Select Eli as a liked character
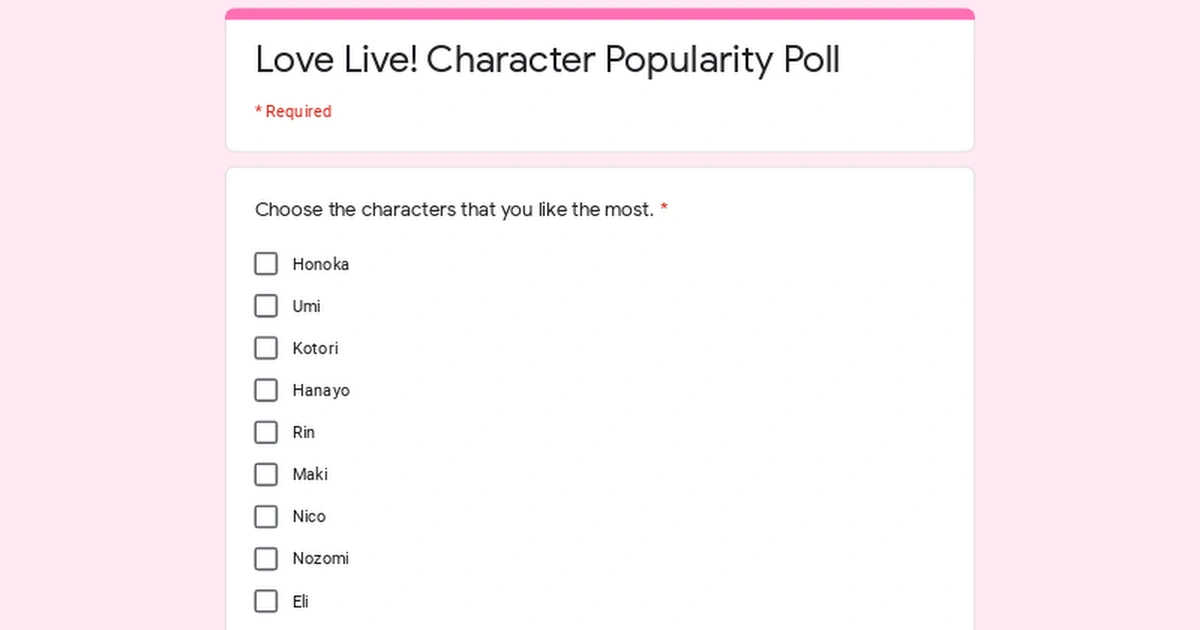 click(x=265, y=601)
